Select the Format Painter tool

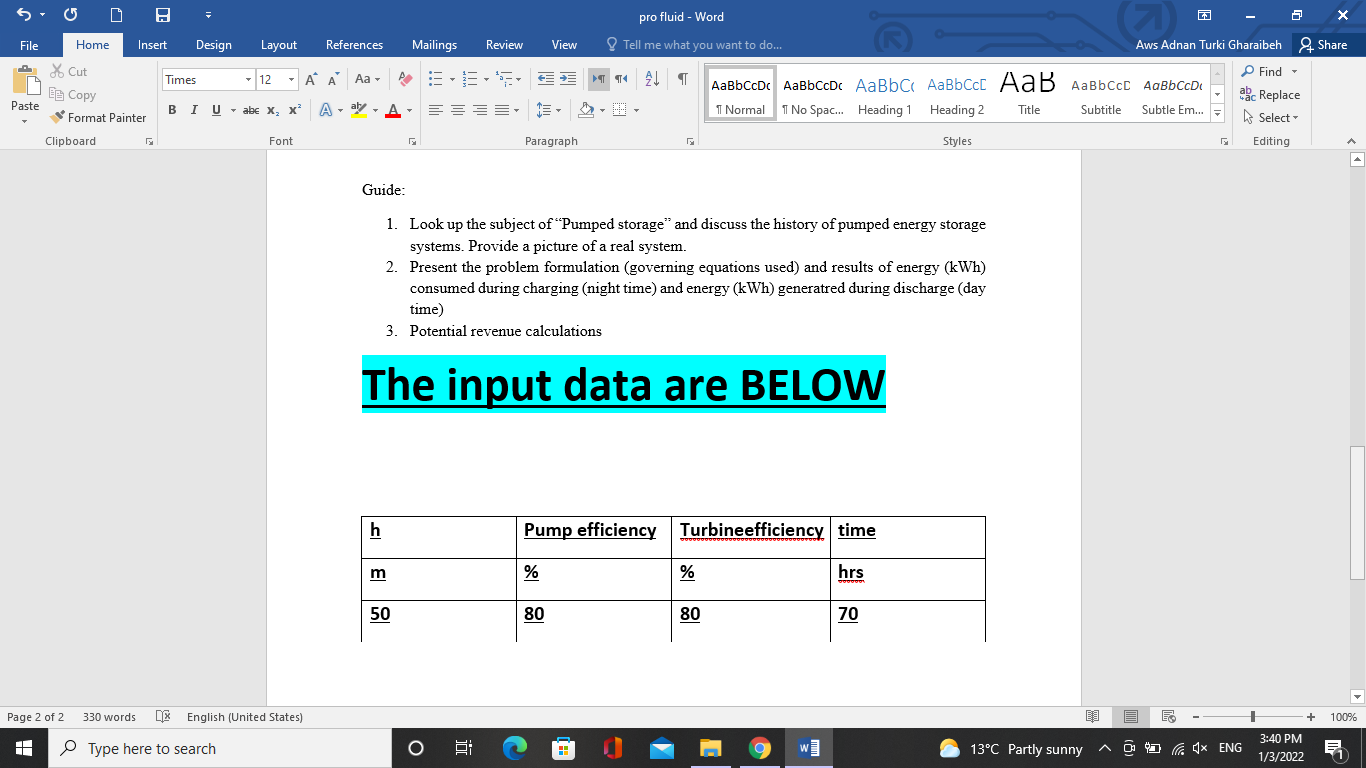[x=98, y=117]
